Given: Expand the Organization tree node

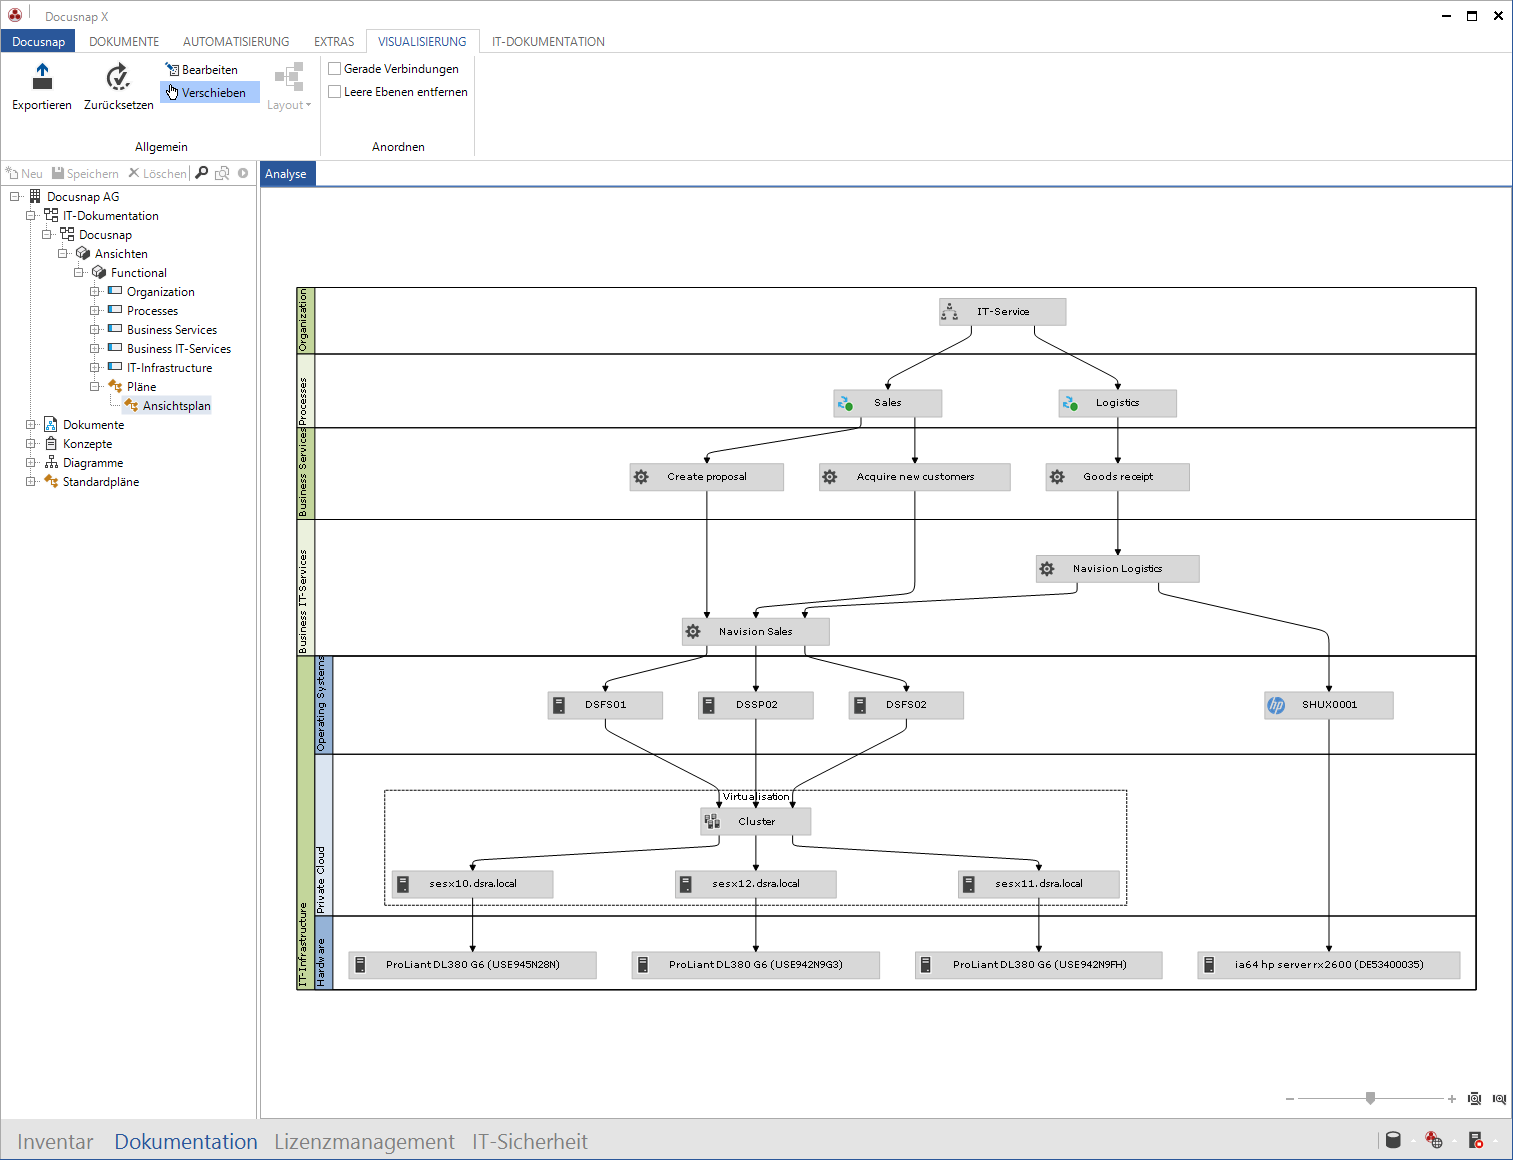Looking at the screenshot, I should [x=95, y=292].
